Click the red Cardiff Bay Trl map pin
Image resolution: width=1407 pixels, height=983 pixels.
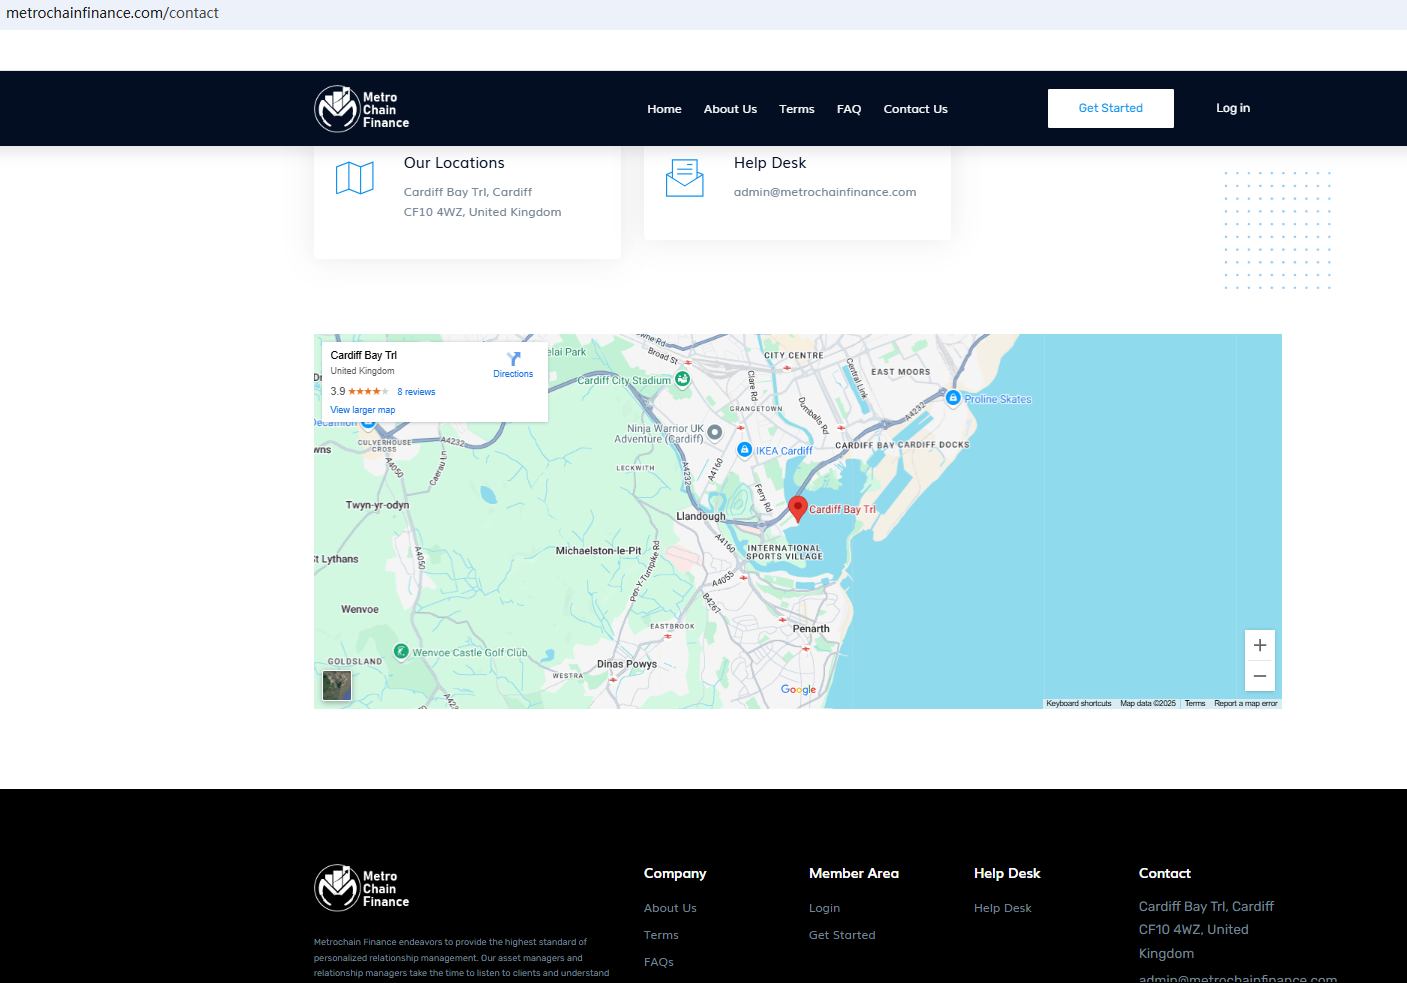click(797, 508)
